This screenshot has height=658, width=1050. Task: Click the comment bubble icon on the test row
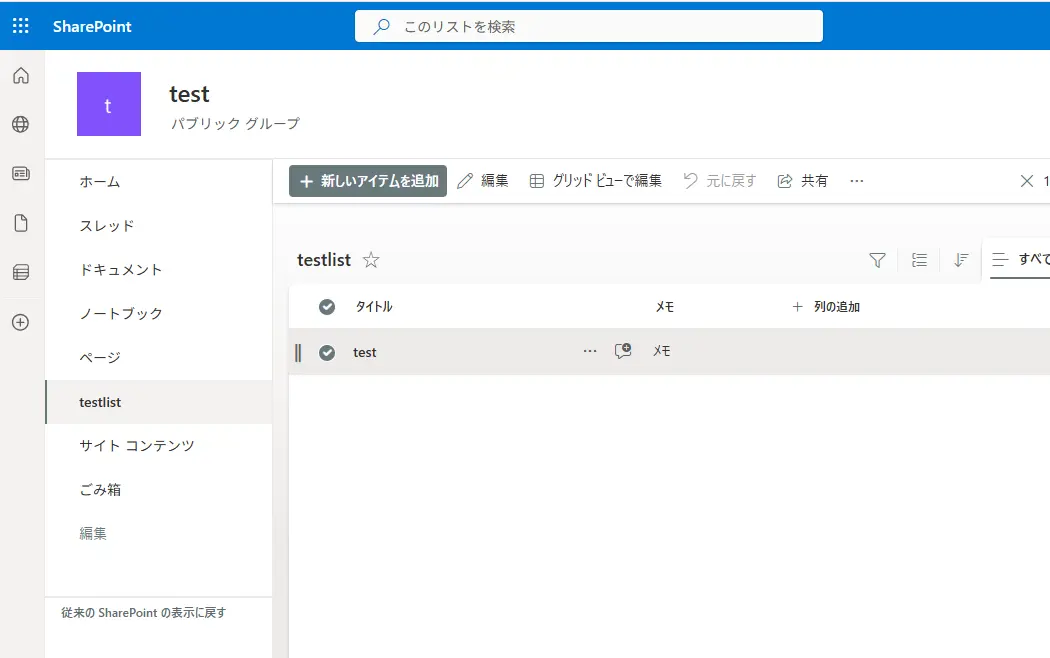pyautogui.click(x=622, y=351)
